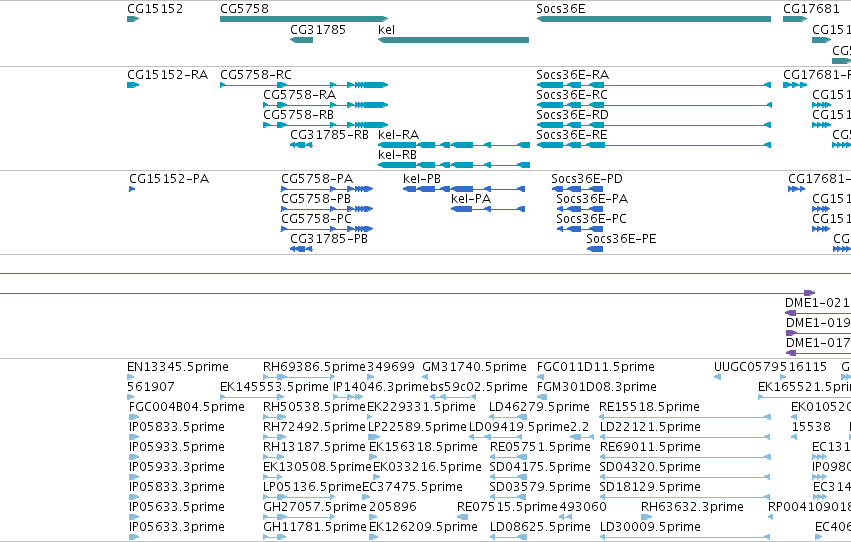Select the CG5758 gene bar
The height and width of the screenshot is (542, 851).
click(x=304, y=19)
